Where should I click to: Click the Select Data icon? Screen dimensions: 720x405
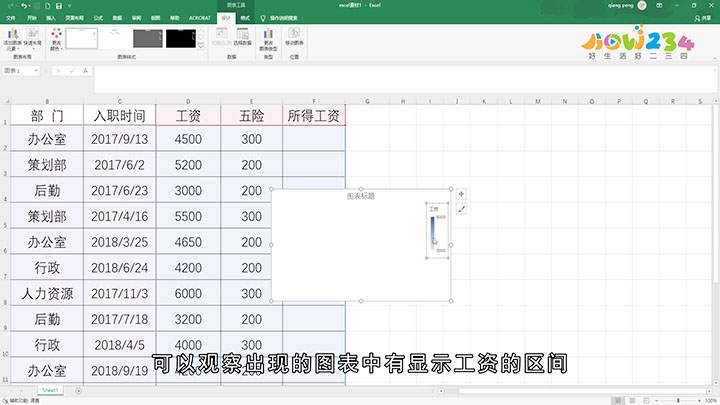point(242,37)
